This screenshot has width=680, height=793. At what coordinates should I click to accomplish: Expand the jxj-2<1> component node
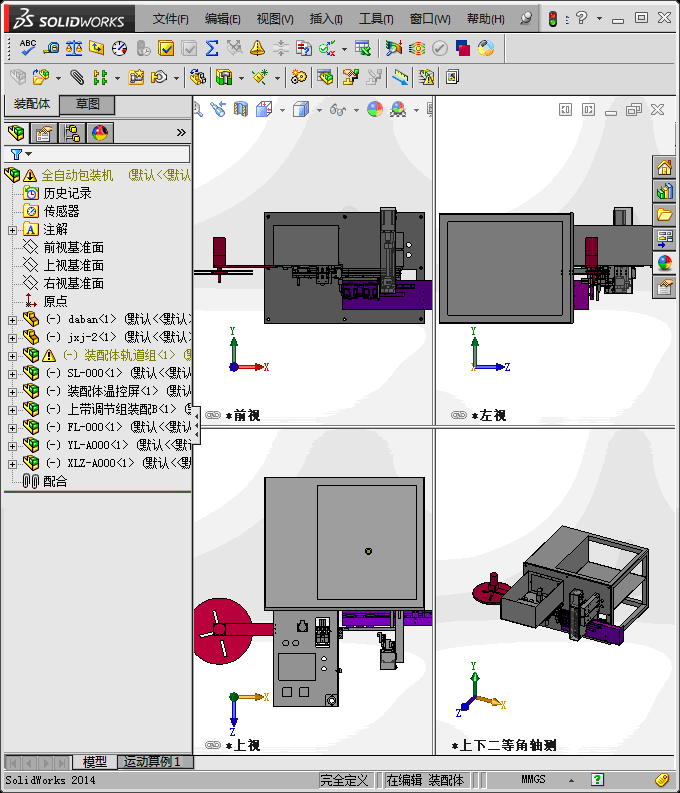pos(12,338)
